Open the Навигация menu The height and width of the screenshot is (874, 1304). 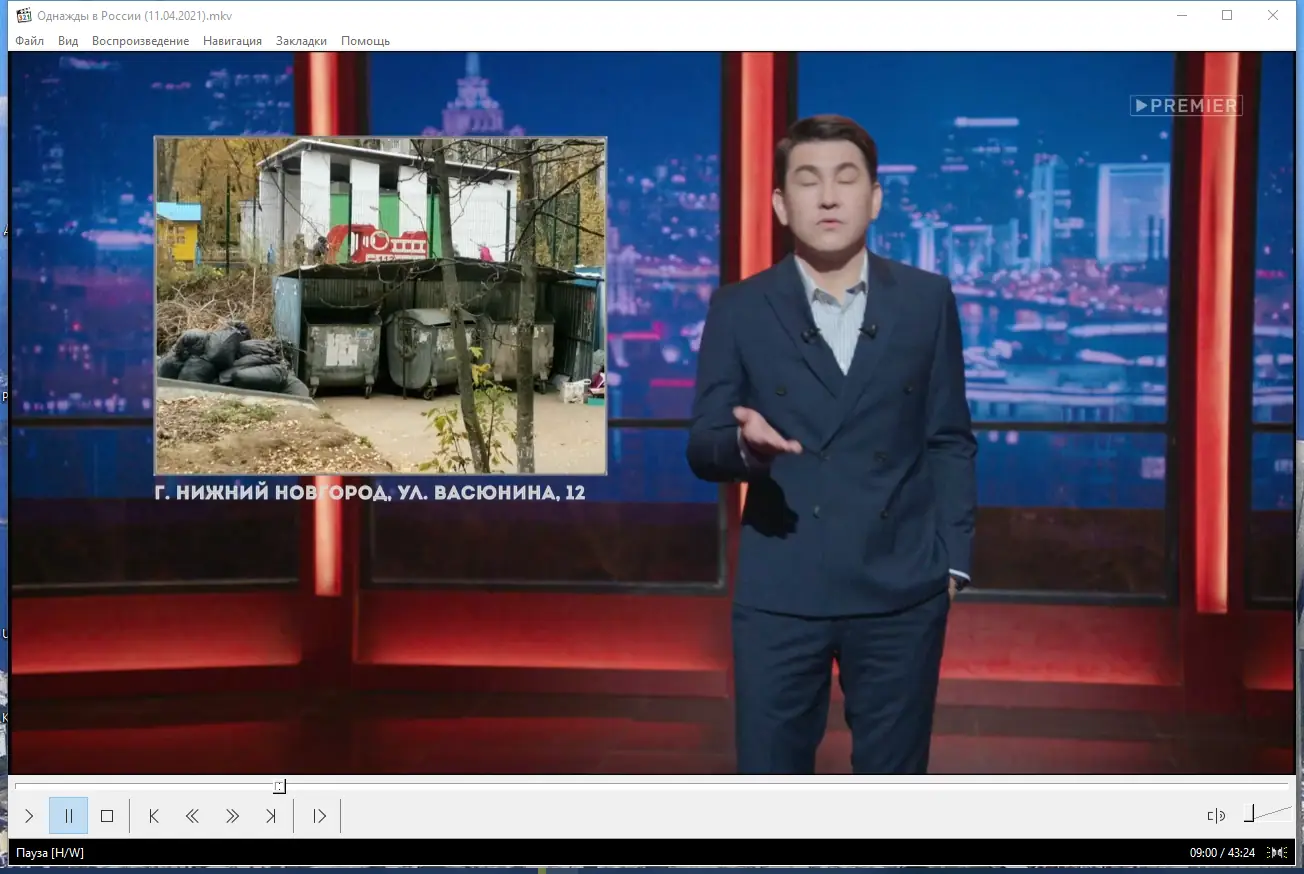click(232, 41)
